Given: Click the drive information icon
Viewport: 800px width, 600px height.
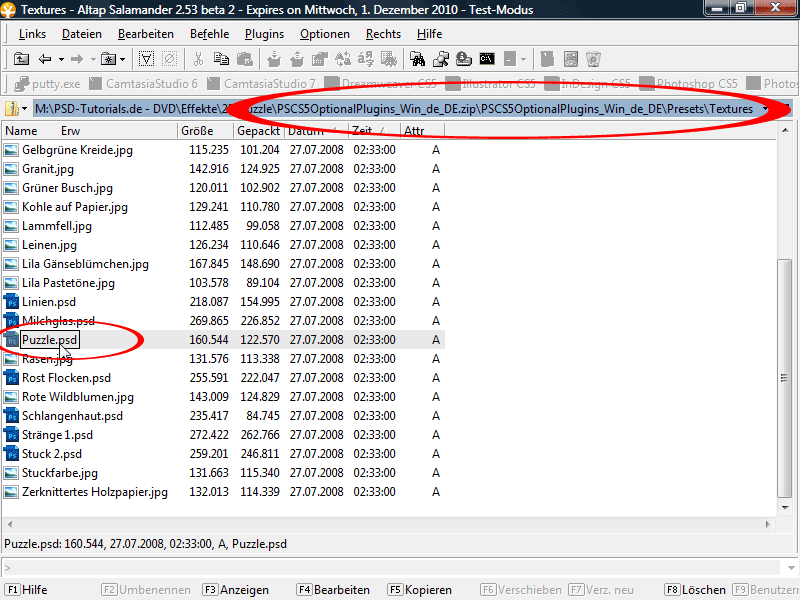Looking at the screenshot, I should (x=464, y=59).
